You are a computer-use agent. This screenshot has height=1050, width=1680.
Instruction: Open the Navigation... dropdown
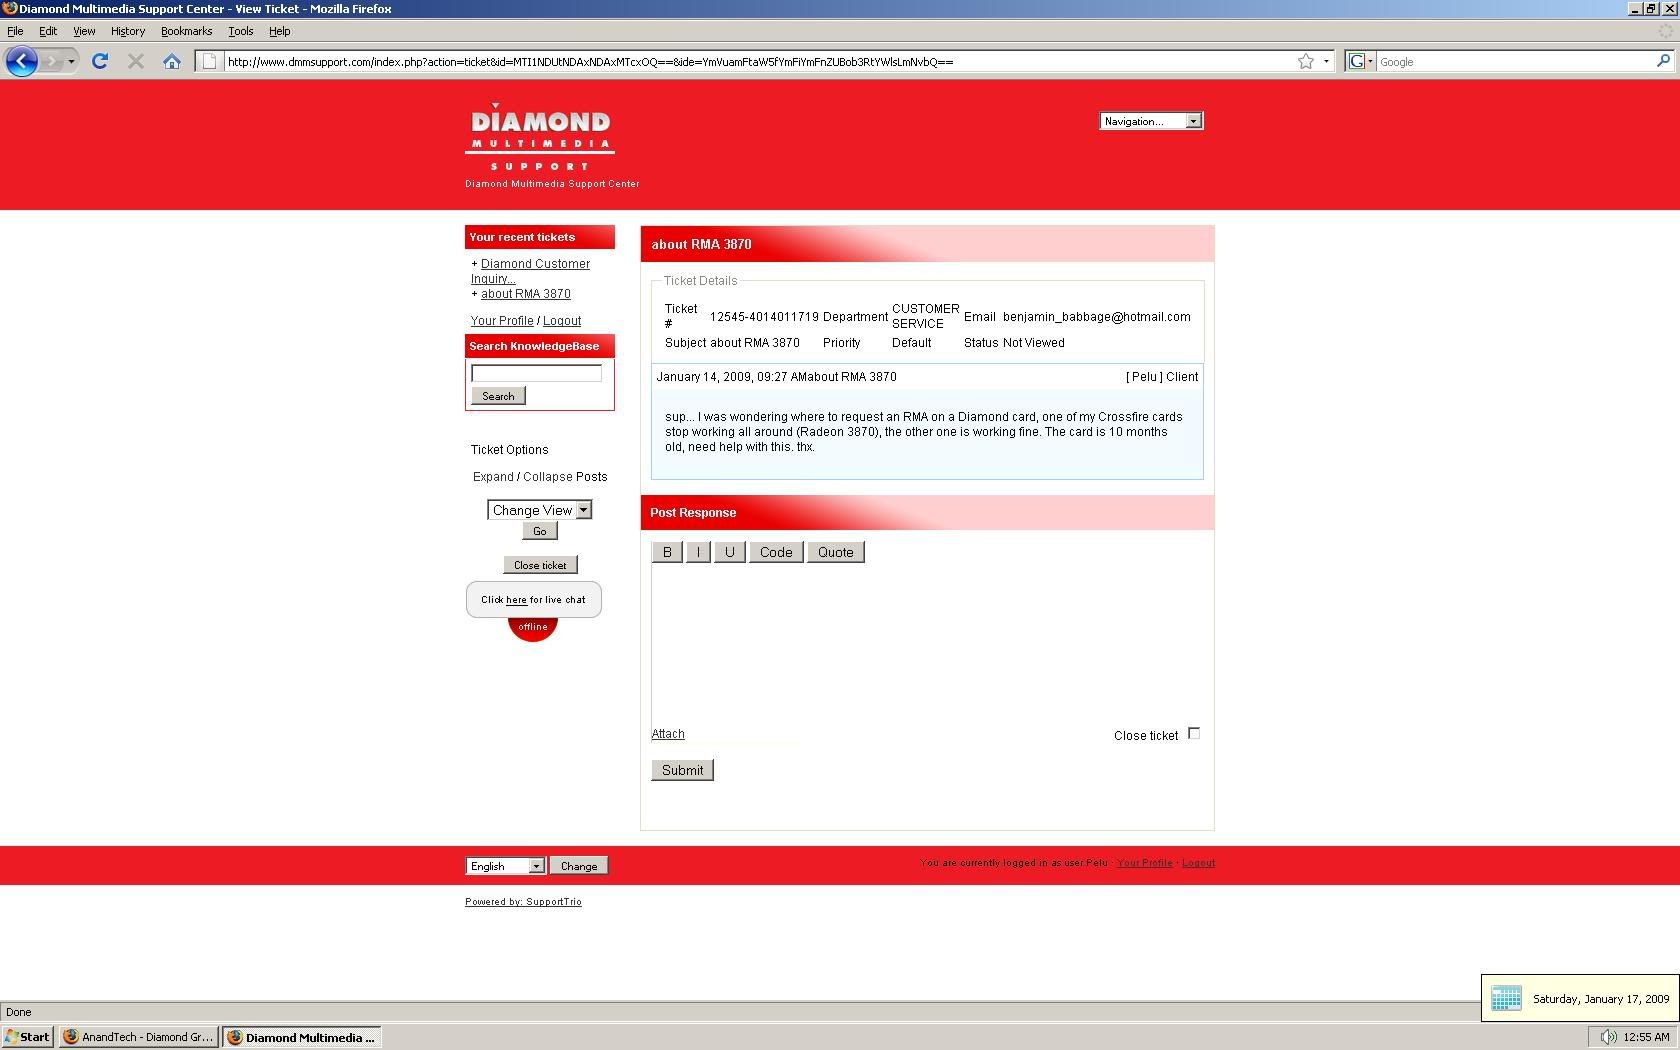click(x=1151, y=121)
